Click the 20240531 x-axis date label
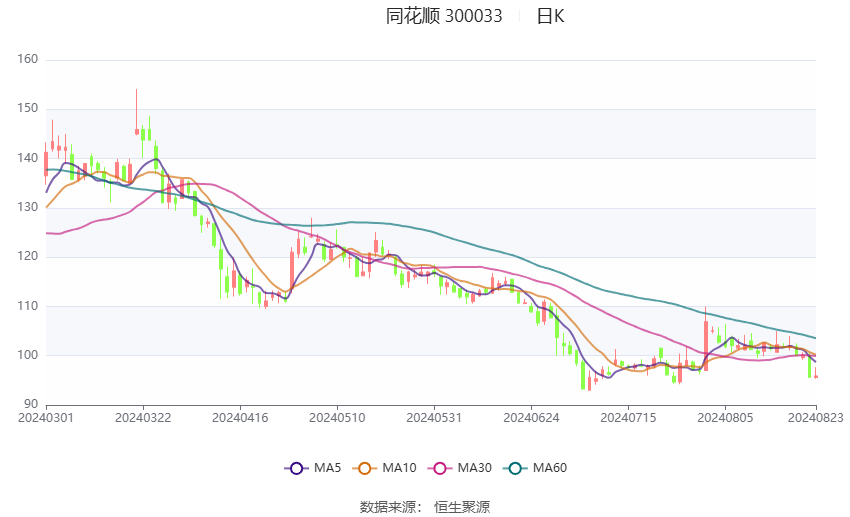The width and height of the screenshot is (850, 517). tap(434, 418)
